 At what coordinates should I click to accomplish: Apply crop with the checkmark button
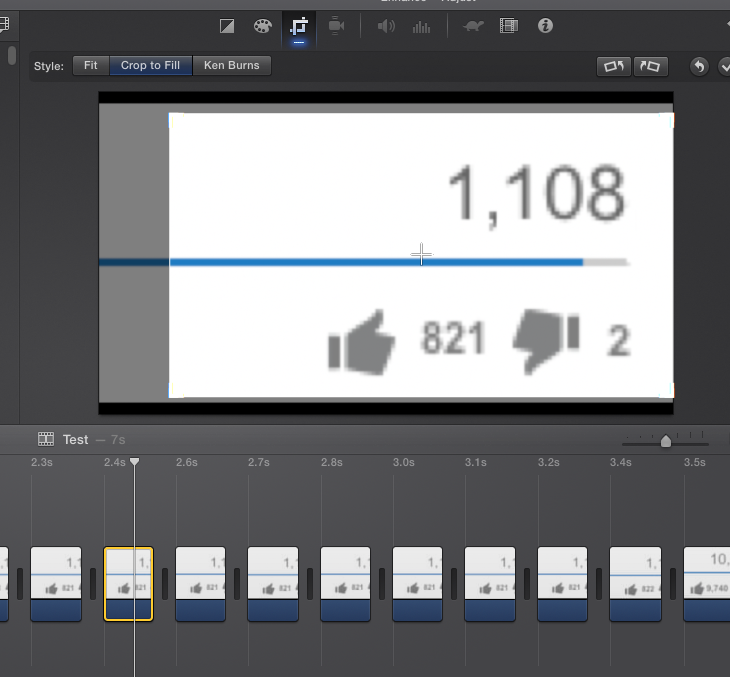point(724,67)
